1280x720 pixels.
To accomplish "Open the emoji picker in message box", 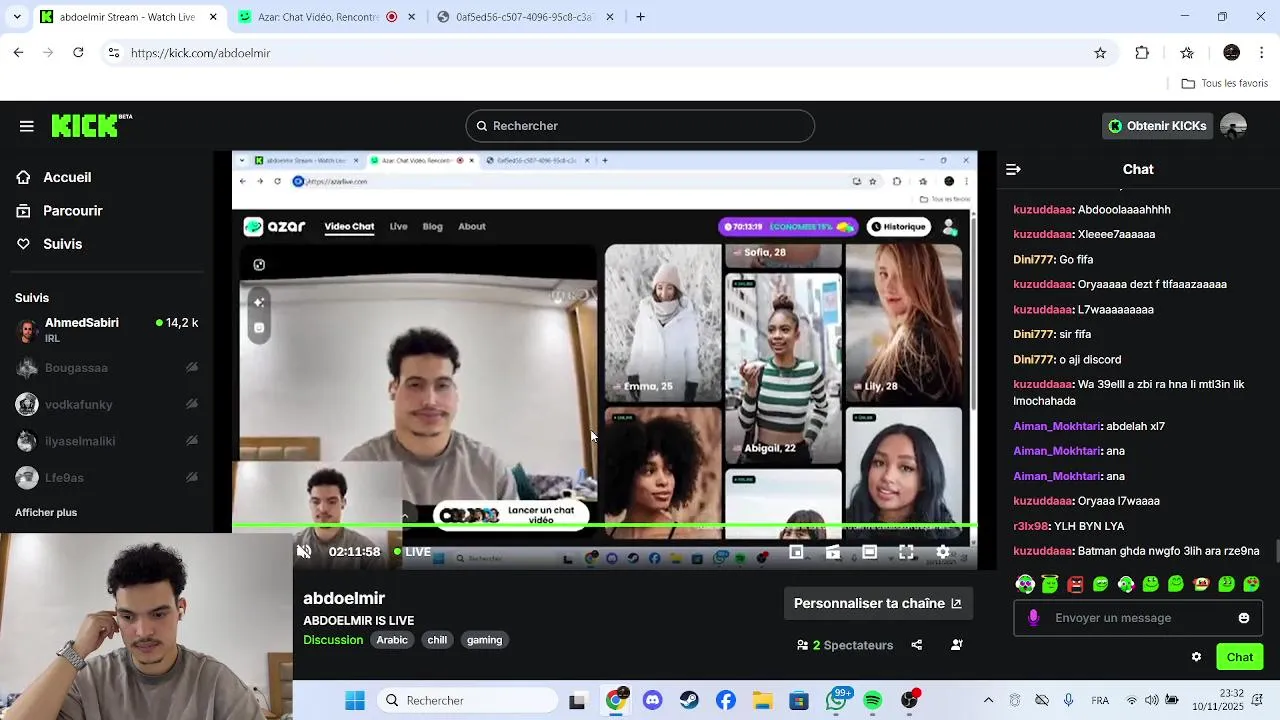I will (x=1244, y=618).
